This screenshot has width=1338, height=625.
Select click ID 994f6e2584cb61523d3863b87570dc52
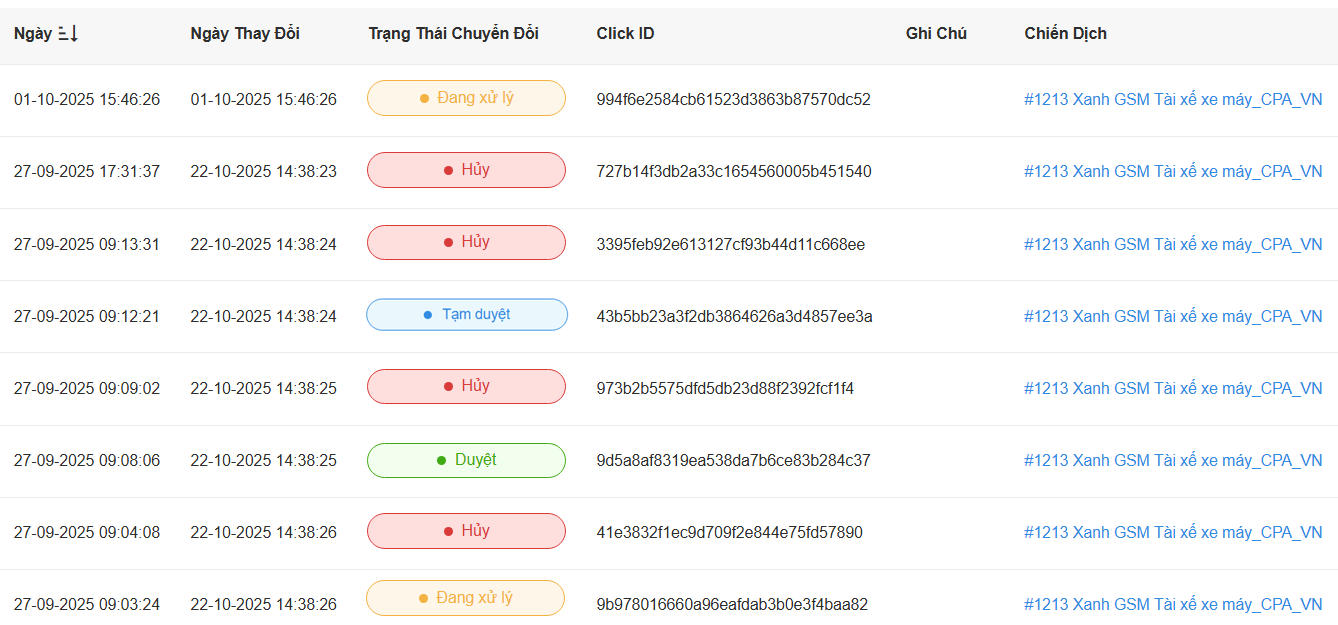pos(732,99)
